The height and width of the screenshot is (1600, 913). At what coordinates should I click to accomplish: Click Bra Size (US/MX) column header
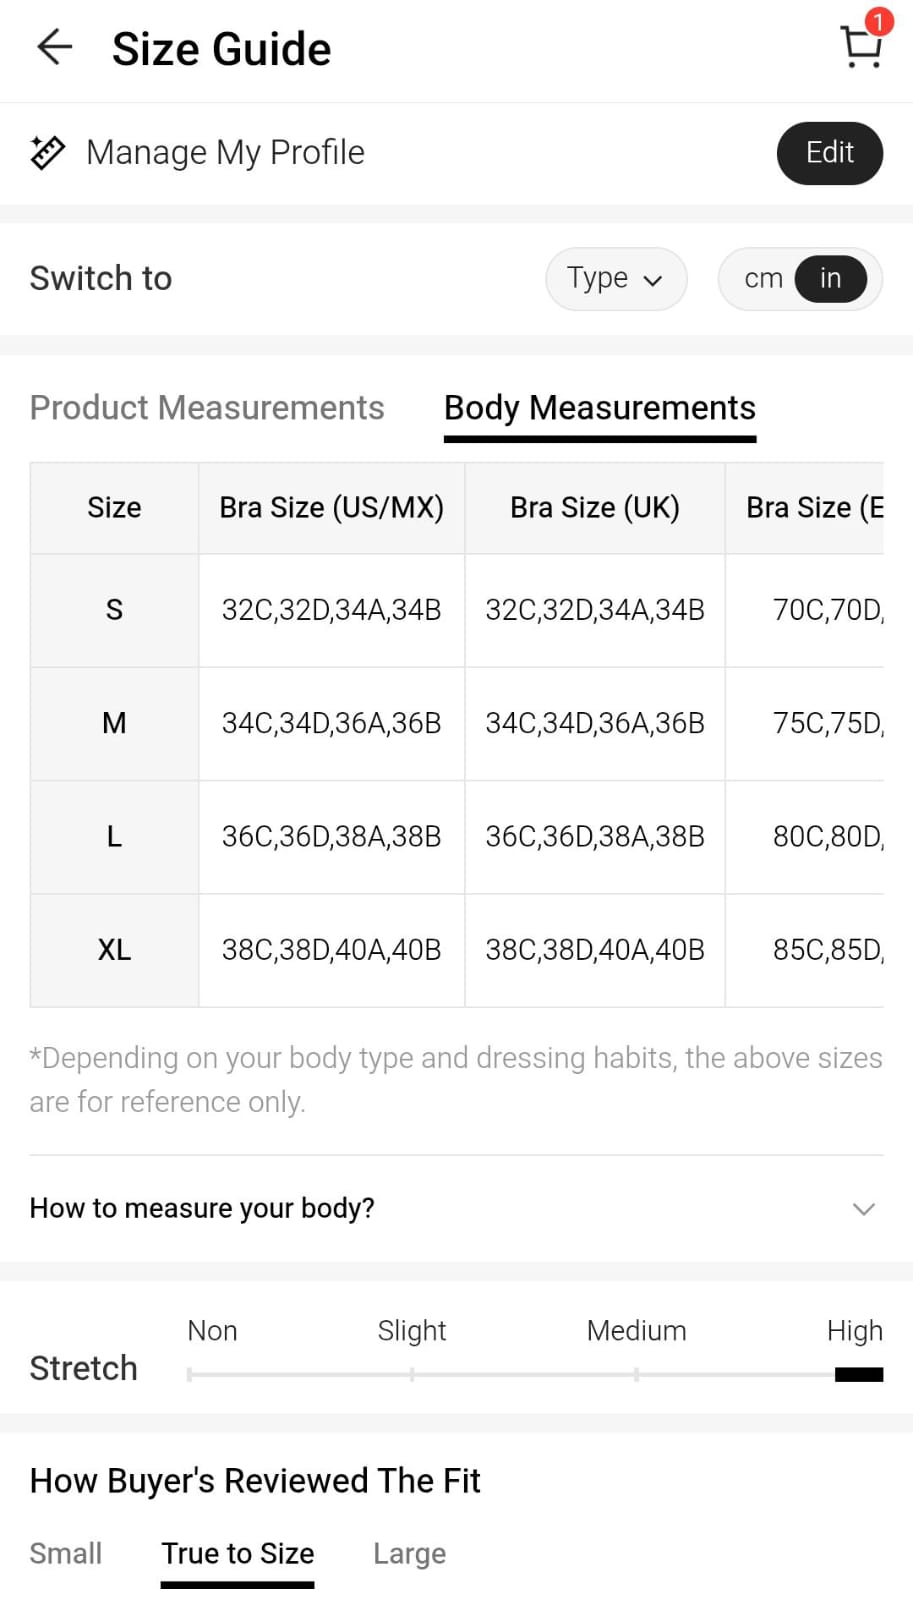[331, 508]
